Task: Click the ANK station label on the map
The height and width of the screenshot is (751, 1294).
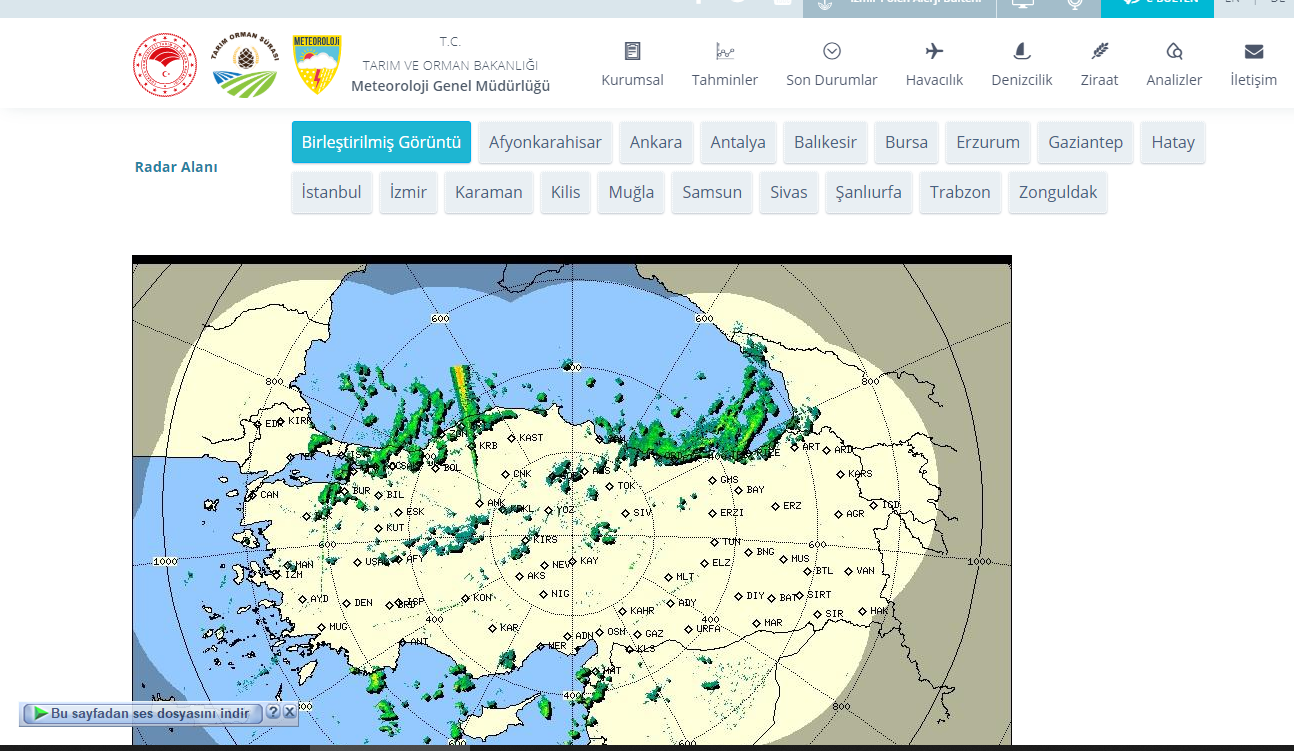Action: (496, 504)
